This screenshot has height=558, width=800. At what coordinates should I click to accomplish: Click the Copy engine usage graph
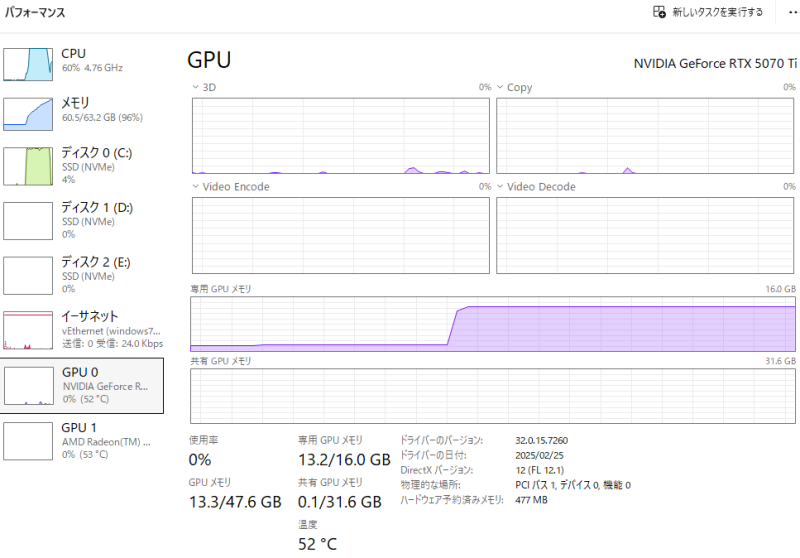point(645,136)
